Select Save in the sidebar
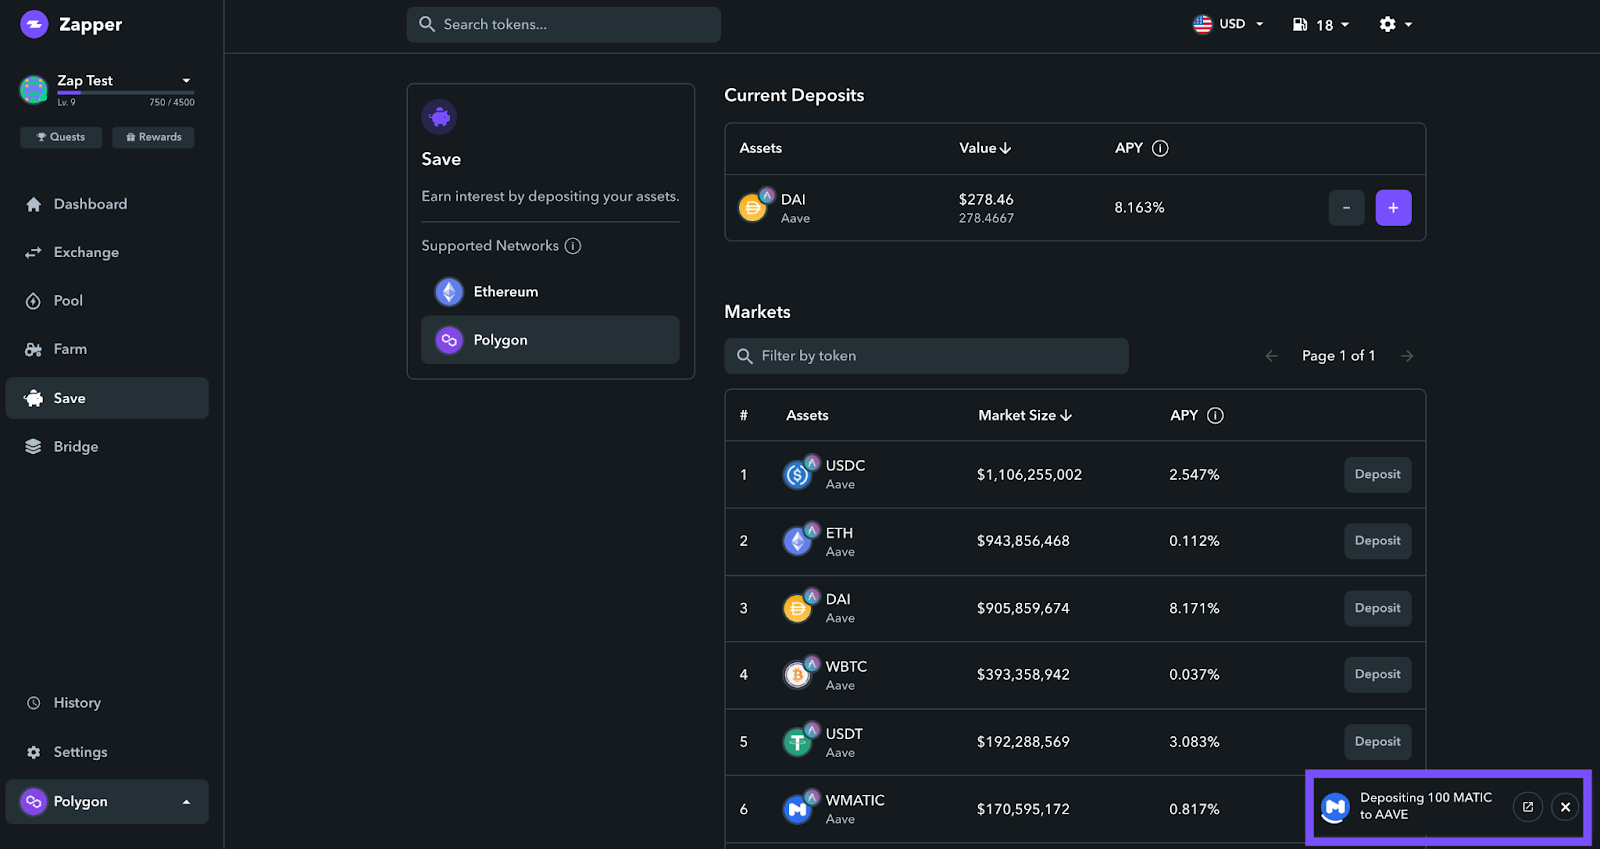 (x=107, y=398)
